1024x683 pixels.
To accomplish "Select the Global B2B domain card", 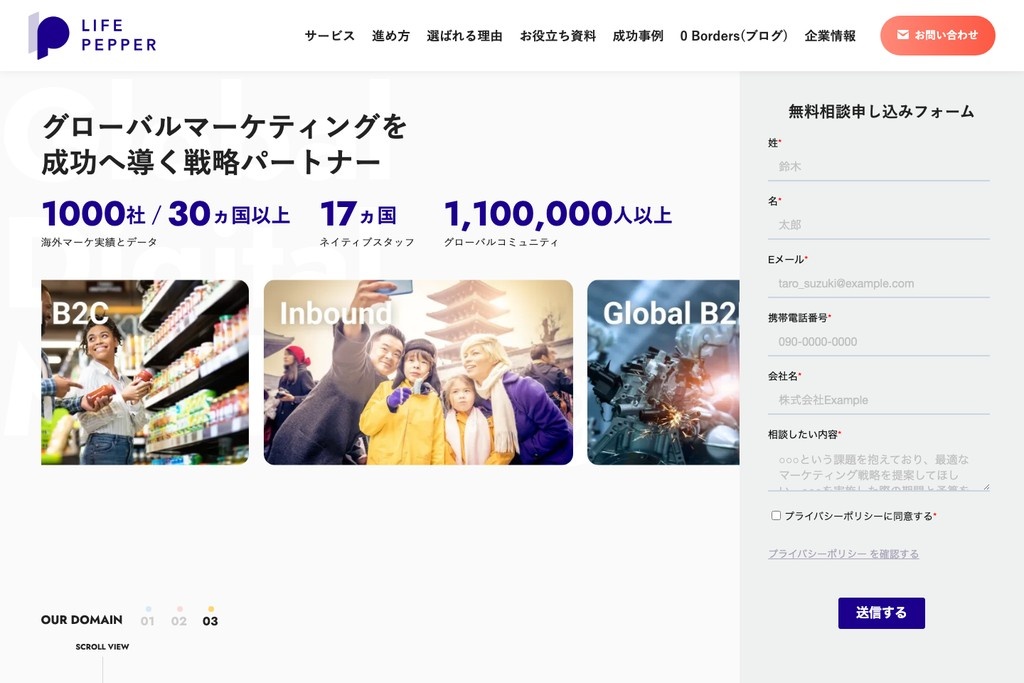I will [x=664, y=372].
